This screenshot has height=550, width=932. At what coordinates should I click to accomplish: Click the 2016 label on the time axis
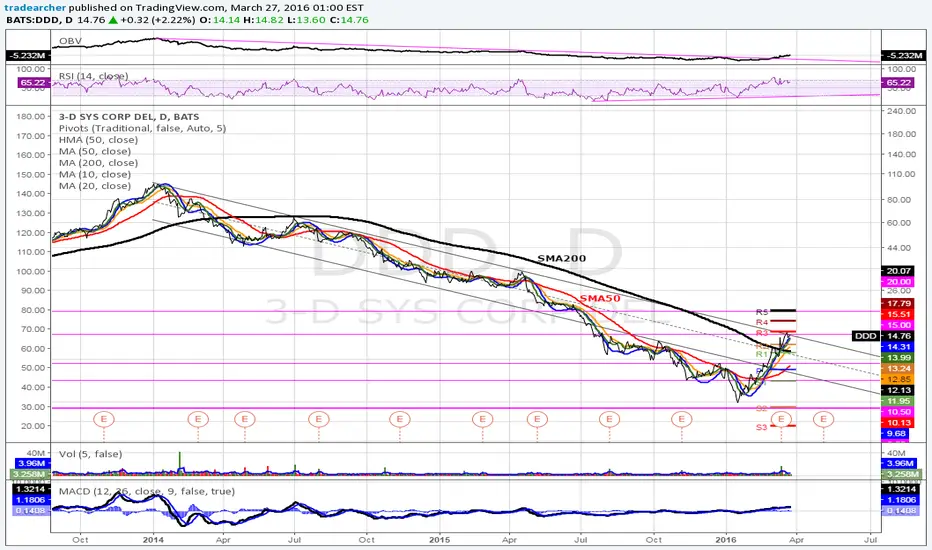click(726, 540)
